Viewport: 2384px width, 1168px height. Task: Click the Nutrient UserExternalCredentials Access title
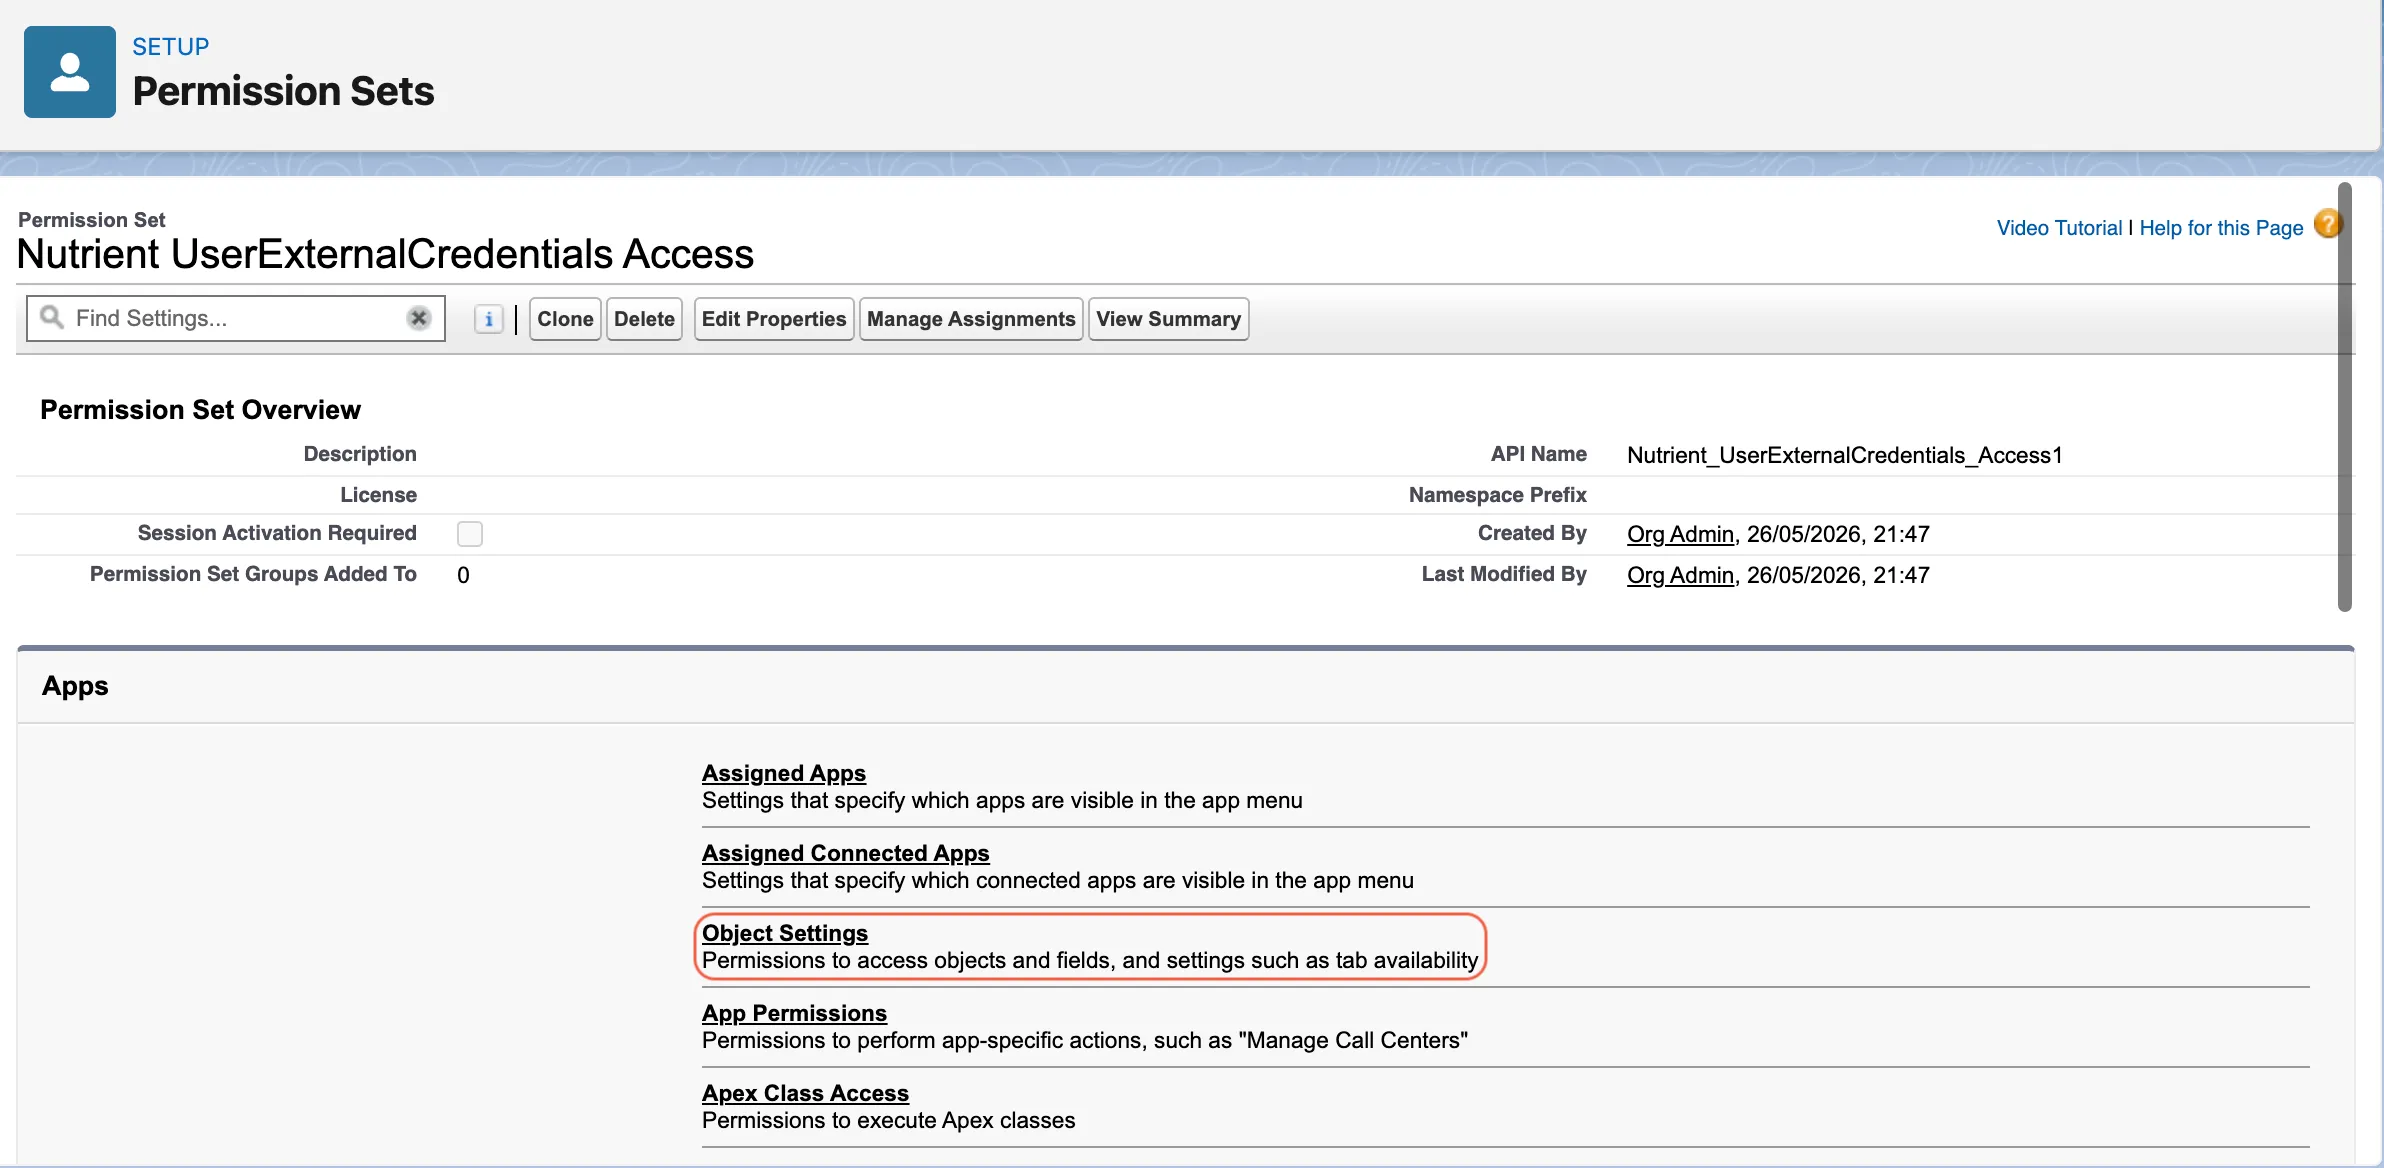pyautogui.click(x=385, y=254)
